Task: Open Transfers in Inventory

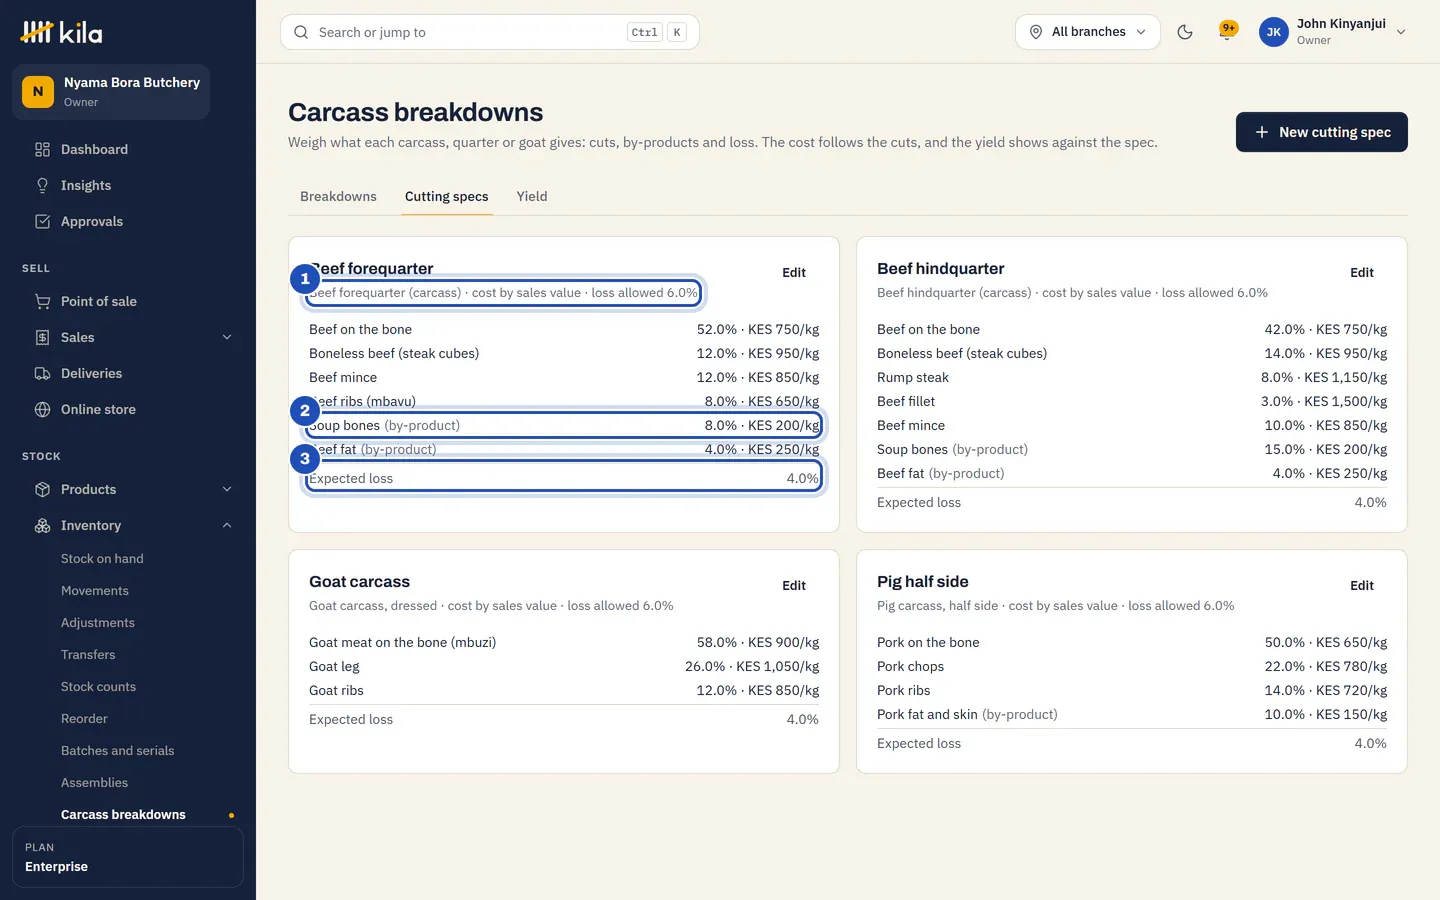Action: click(x=88, y=655)
